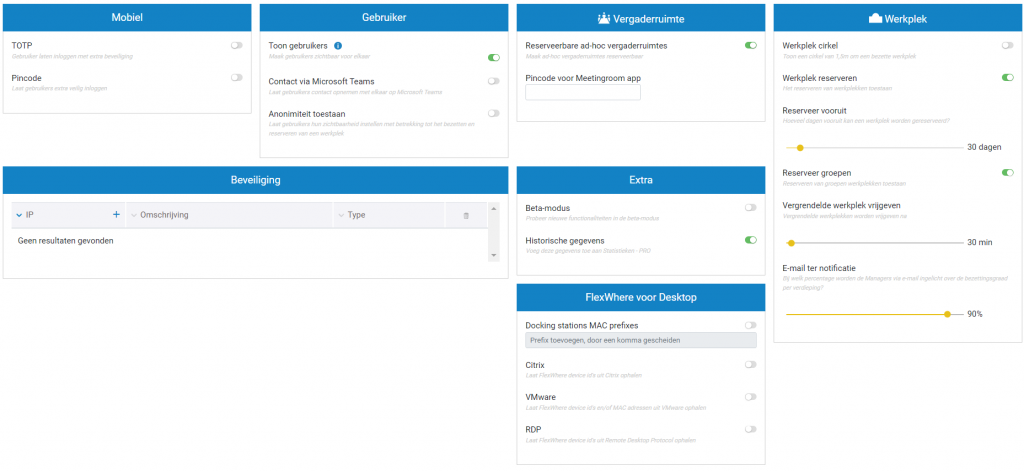Viewport: 1024px width, 471px height.
Task: Toggle Beta-modus on
Action: coord(751,208)
